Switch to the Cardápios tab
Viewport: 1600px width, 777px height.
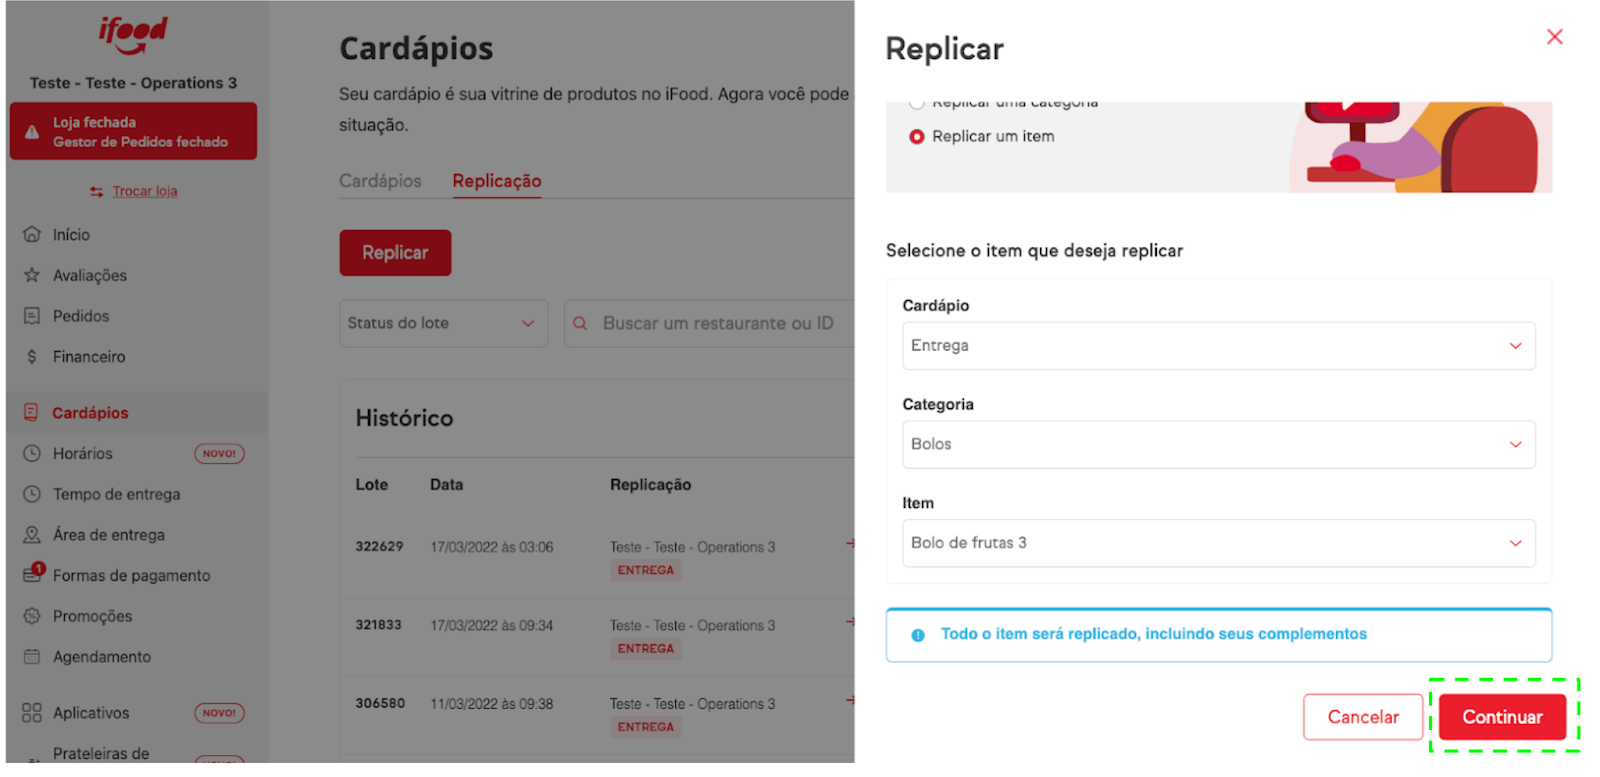click(x=380, y=181)
